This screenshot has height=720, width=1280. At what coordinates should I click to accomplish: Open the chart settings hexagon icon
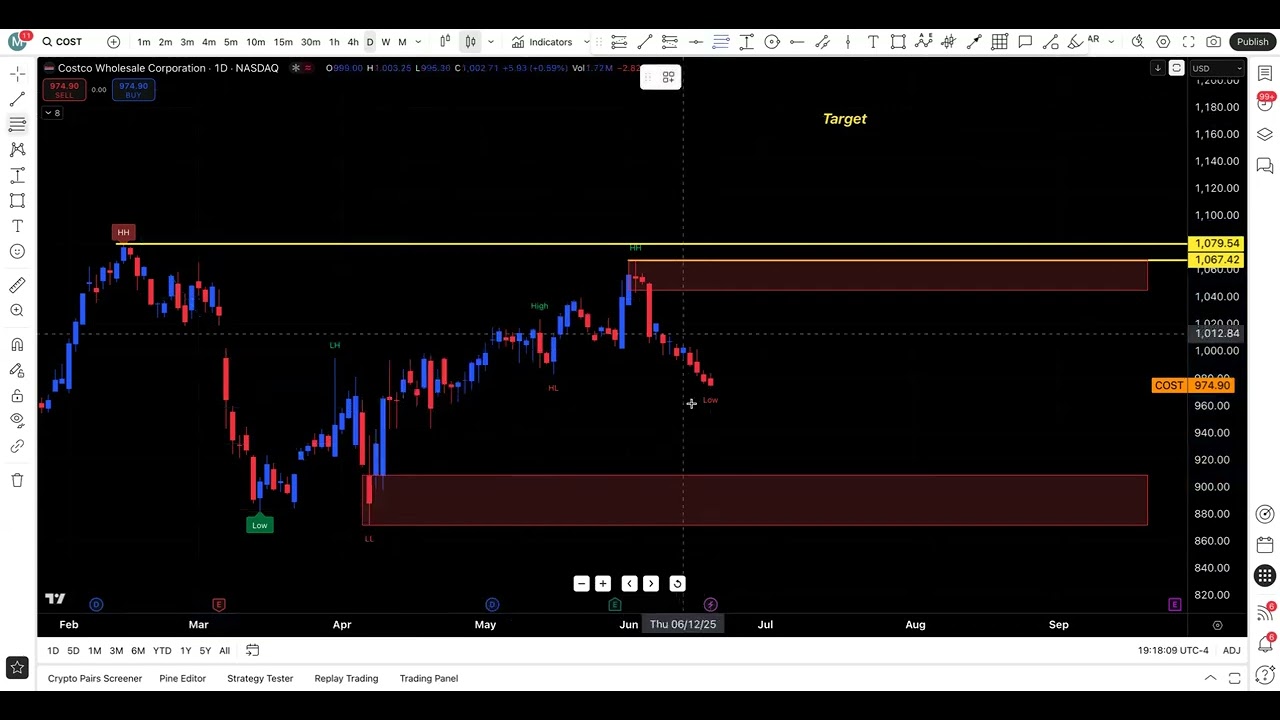pyautogui.click(x=1163, y=42)
